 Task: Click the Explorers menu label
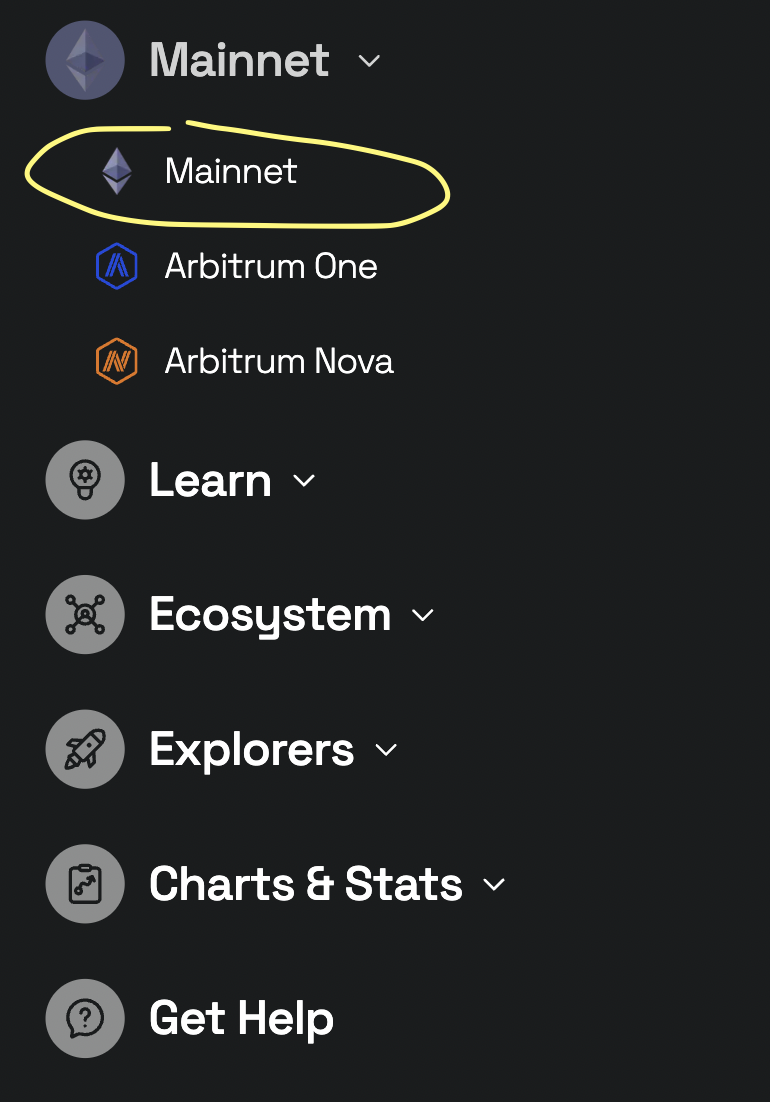(x=251, y=749)
